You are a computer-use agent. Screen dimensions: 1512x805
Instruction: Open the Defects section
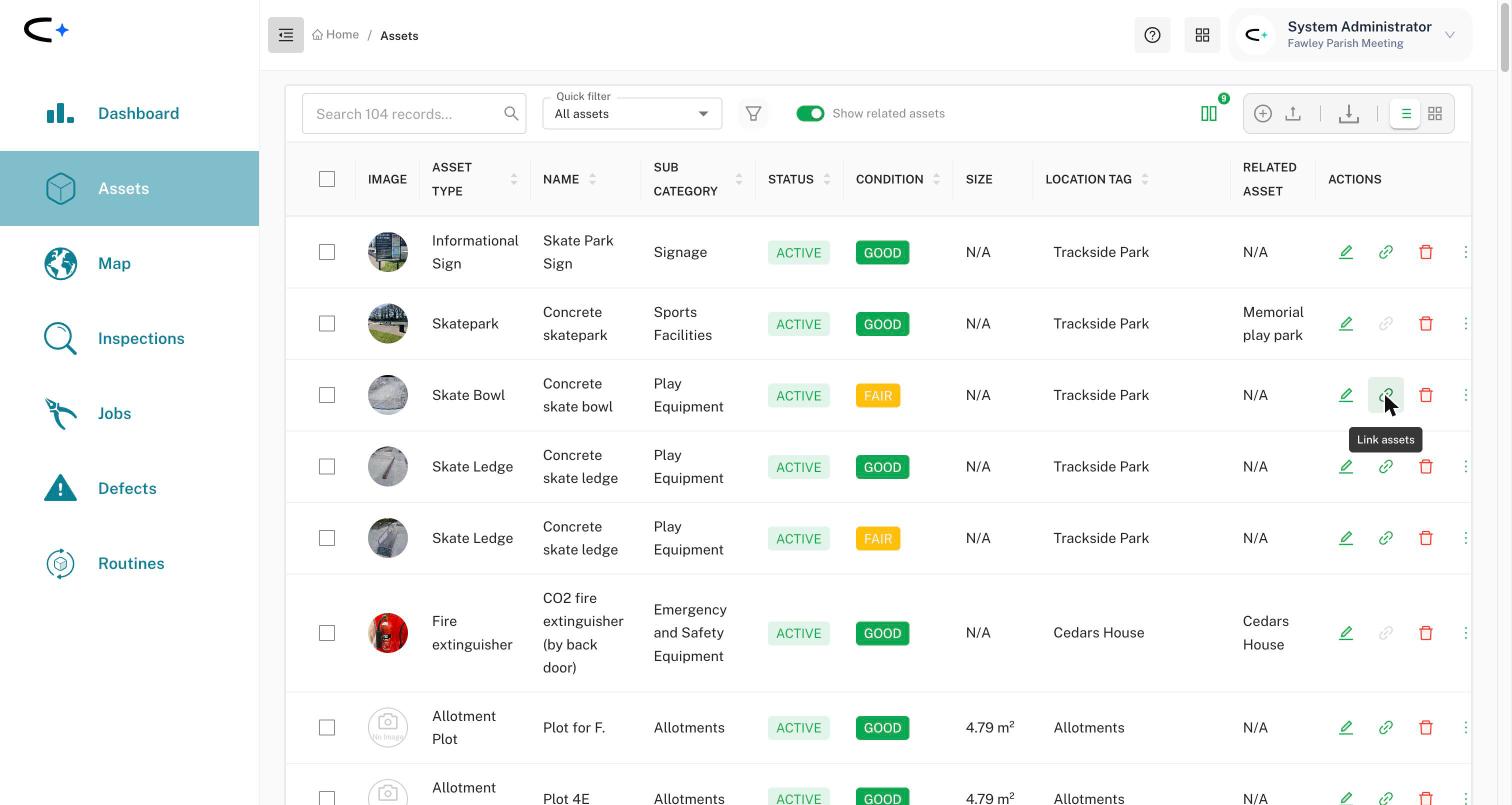[129, 488]
